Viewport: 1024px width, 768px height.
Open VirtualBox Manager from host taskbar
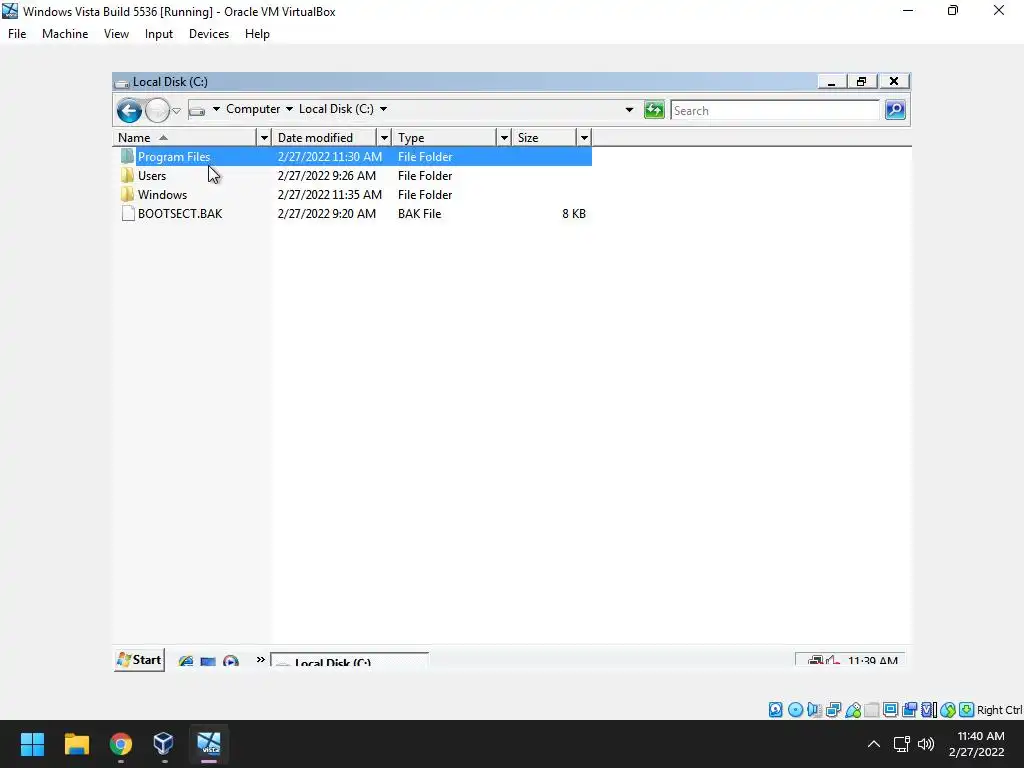[x=163, y=744]
